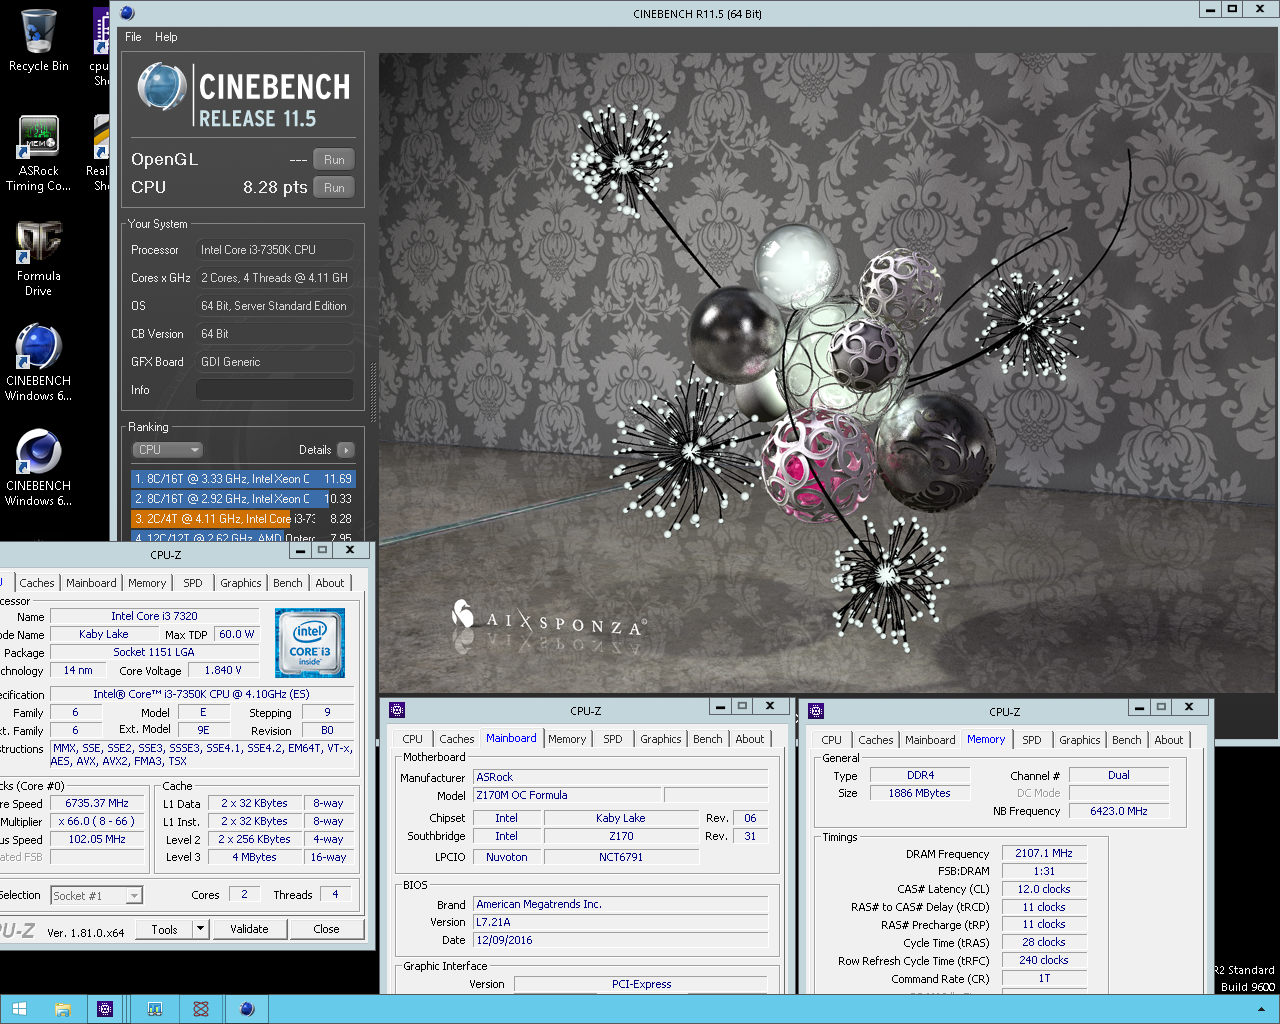Click the empty Info field in Cinebench
Screen dimensions: 1280x1024
pos(275,390)
